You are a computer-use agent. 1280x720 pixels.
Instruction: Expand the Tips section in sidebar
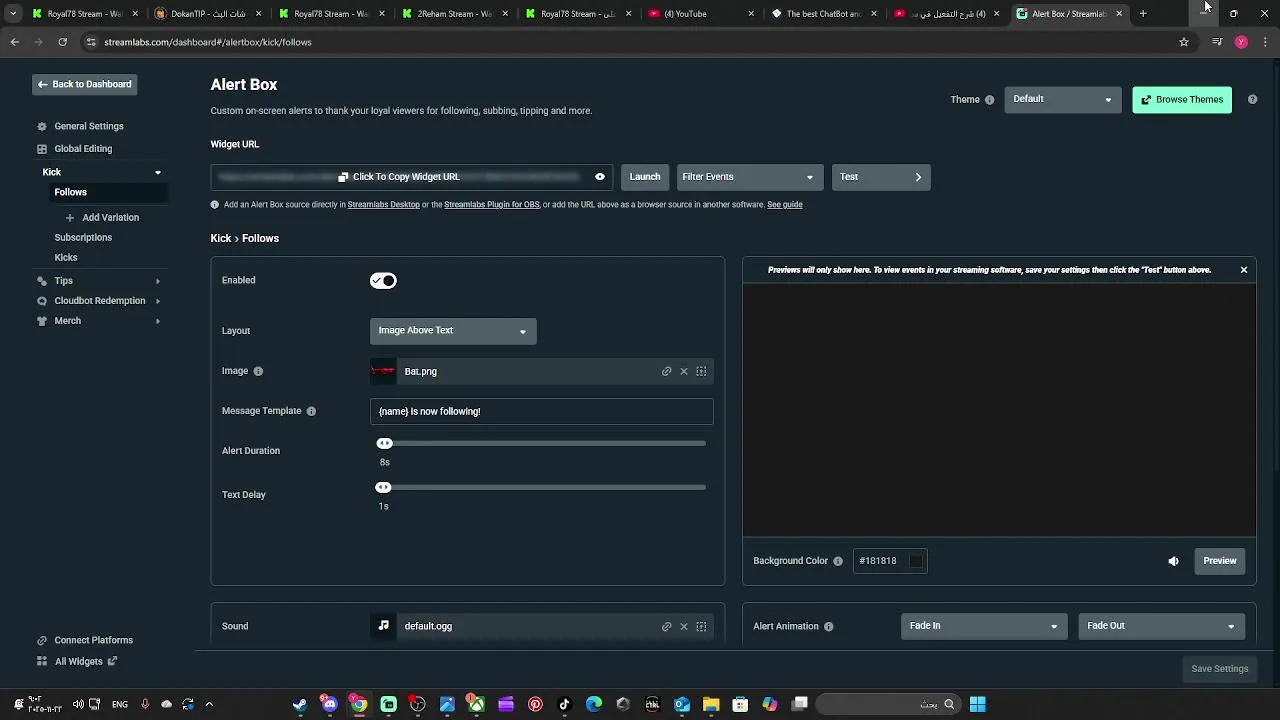pyautogui.click(x=157, y=281)
